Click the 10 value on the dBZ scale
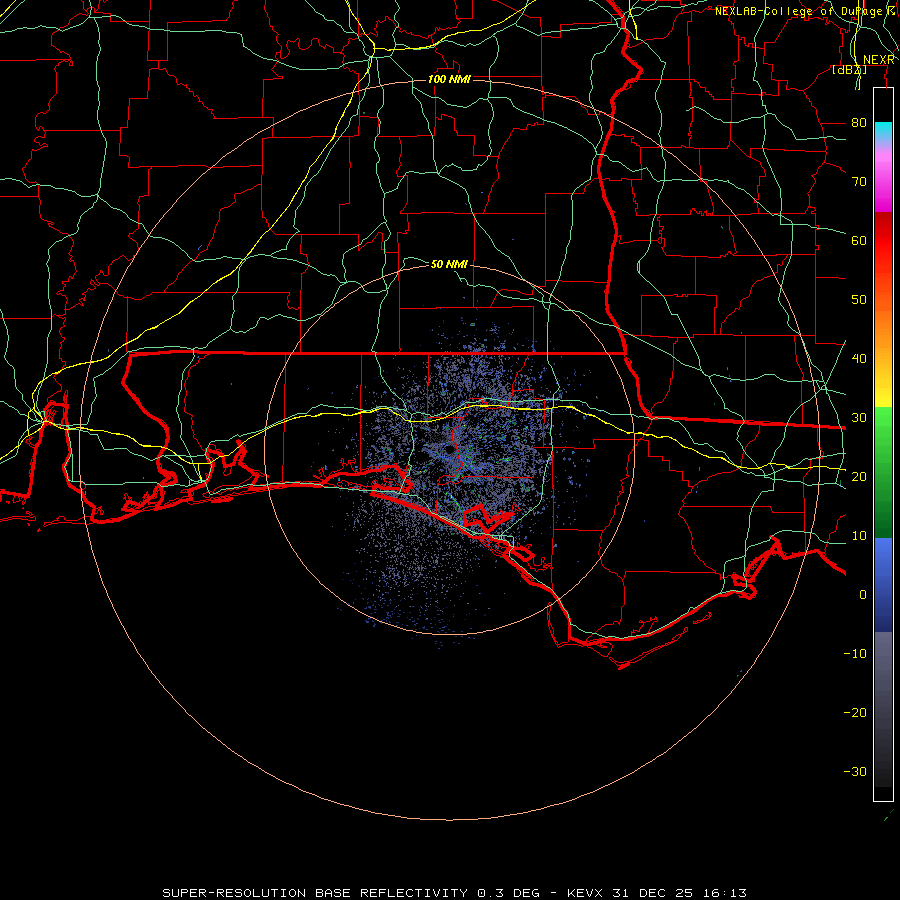Screen dimensions: 900x900 (859, 536)
